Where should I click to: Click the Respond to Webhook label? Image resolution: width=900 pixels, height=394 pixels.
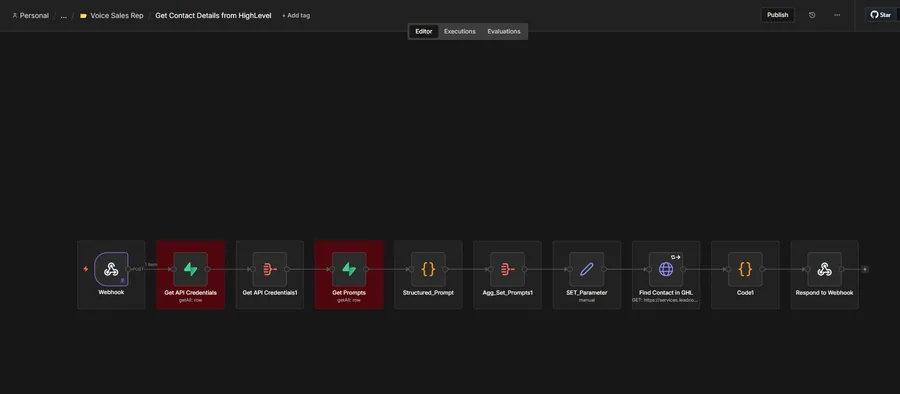click(824, 292)
